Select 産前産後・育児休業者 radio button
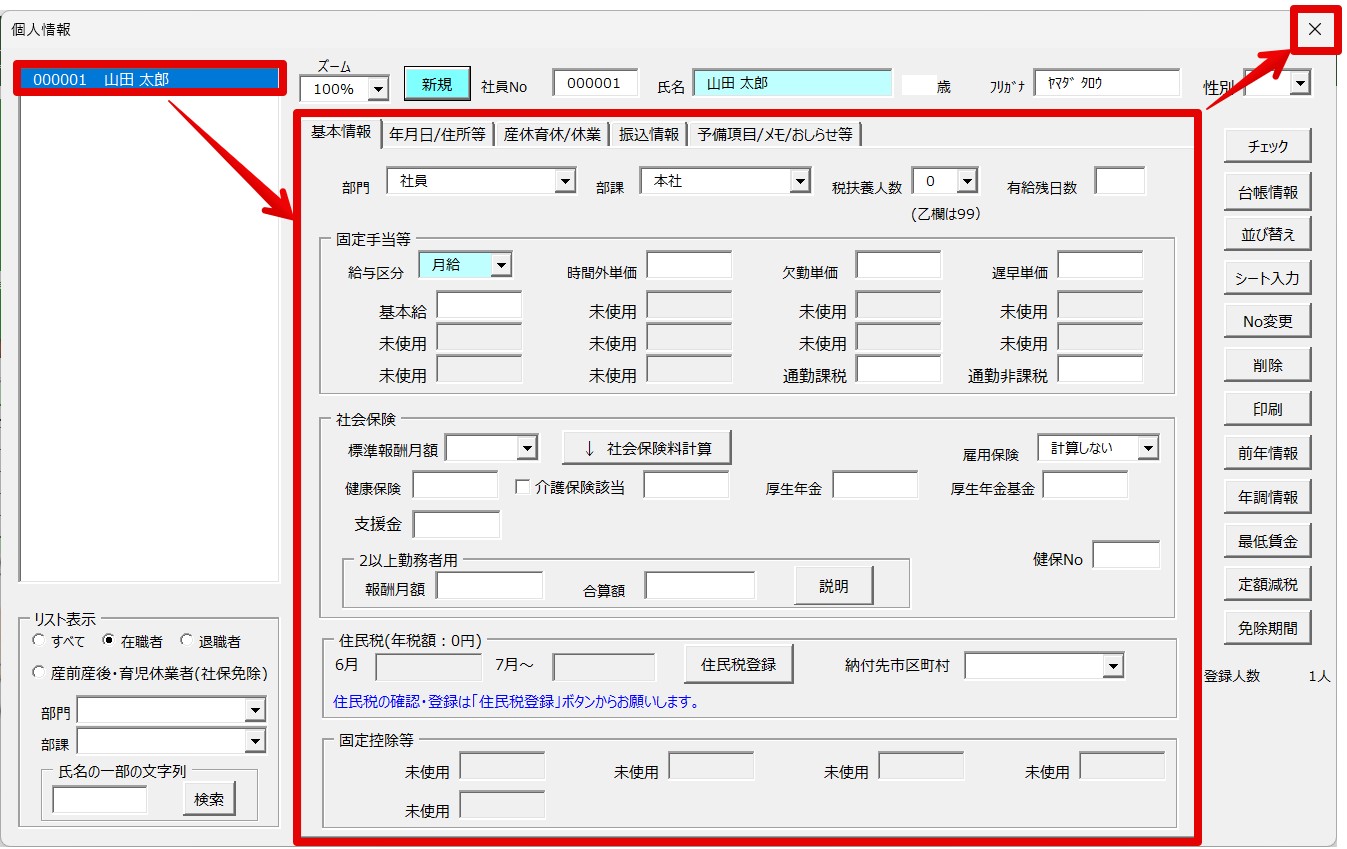Screen dimensions: 1347x849 coord(39,673)
